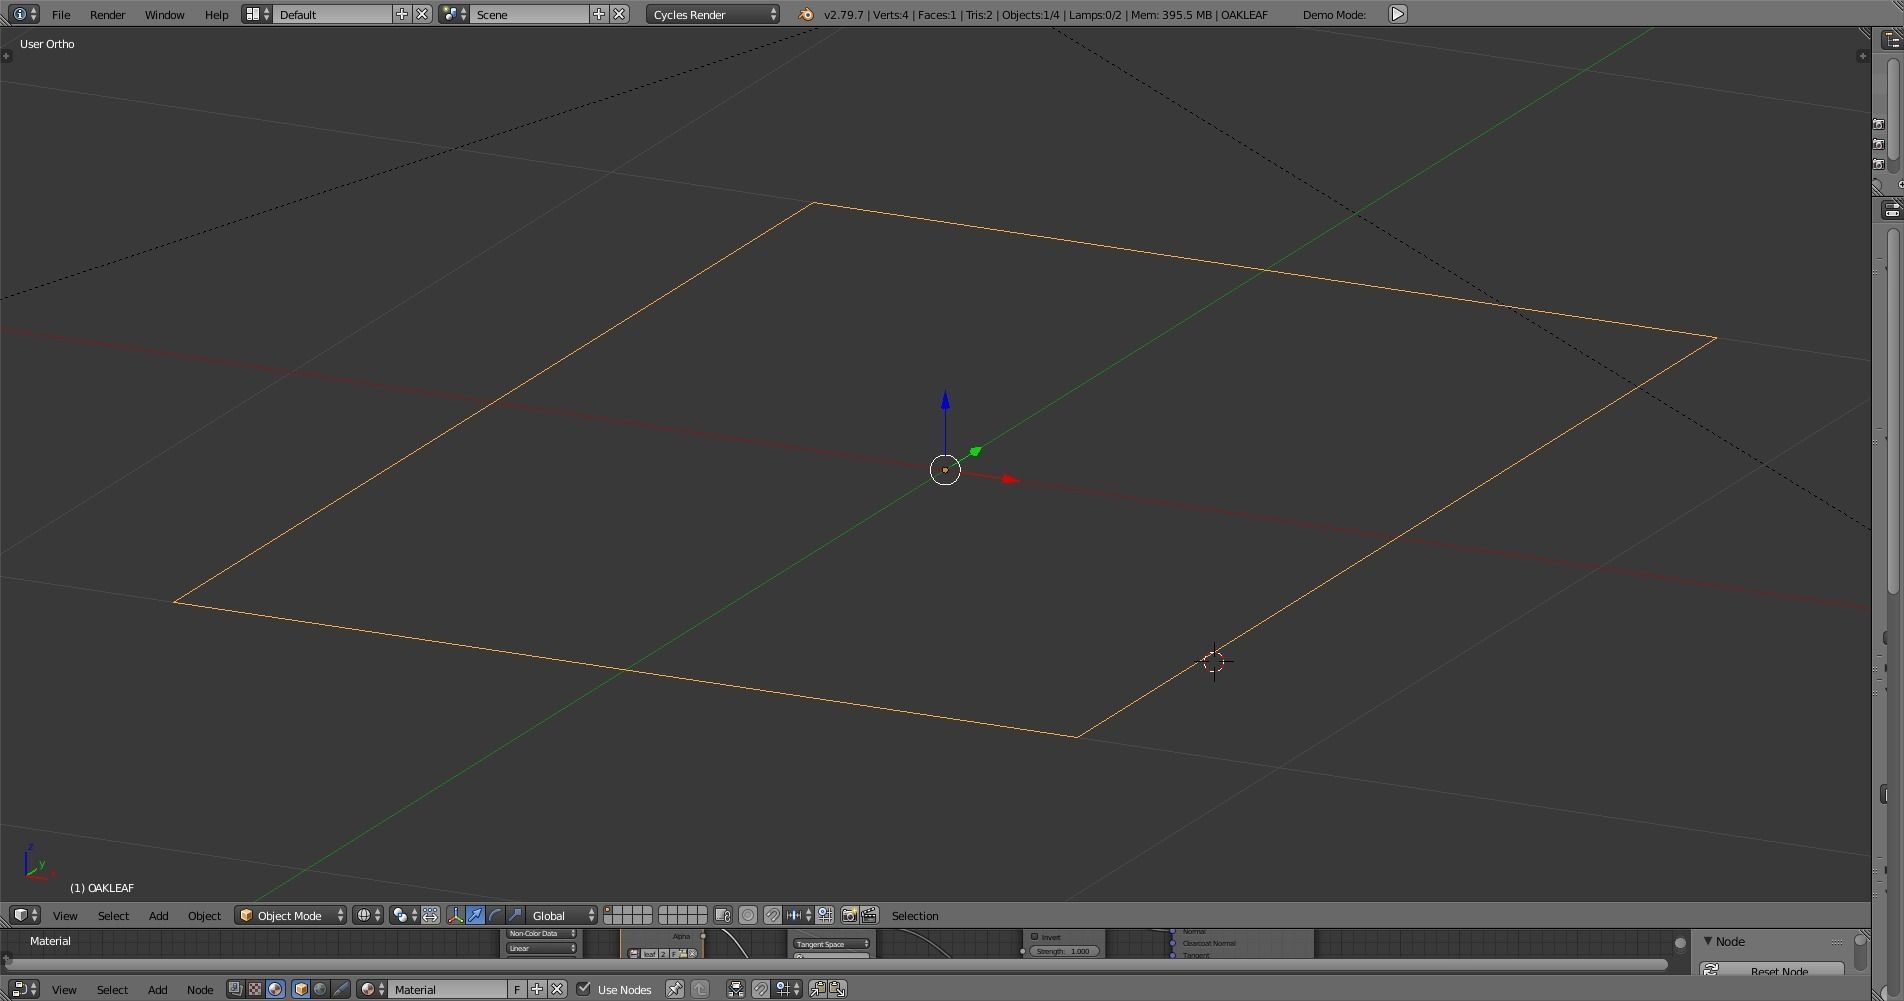Pin the node tree with pin icon
This screenshot has height=1001, width=1904.
pyautogui.click(x=675, y=989)
